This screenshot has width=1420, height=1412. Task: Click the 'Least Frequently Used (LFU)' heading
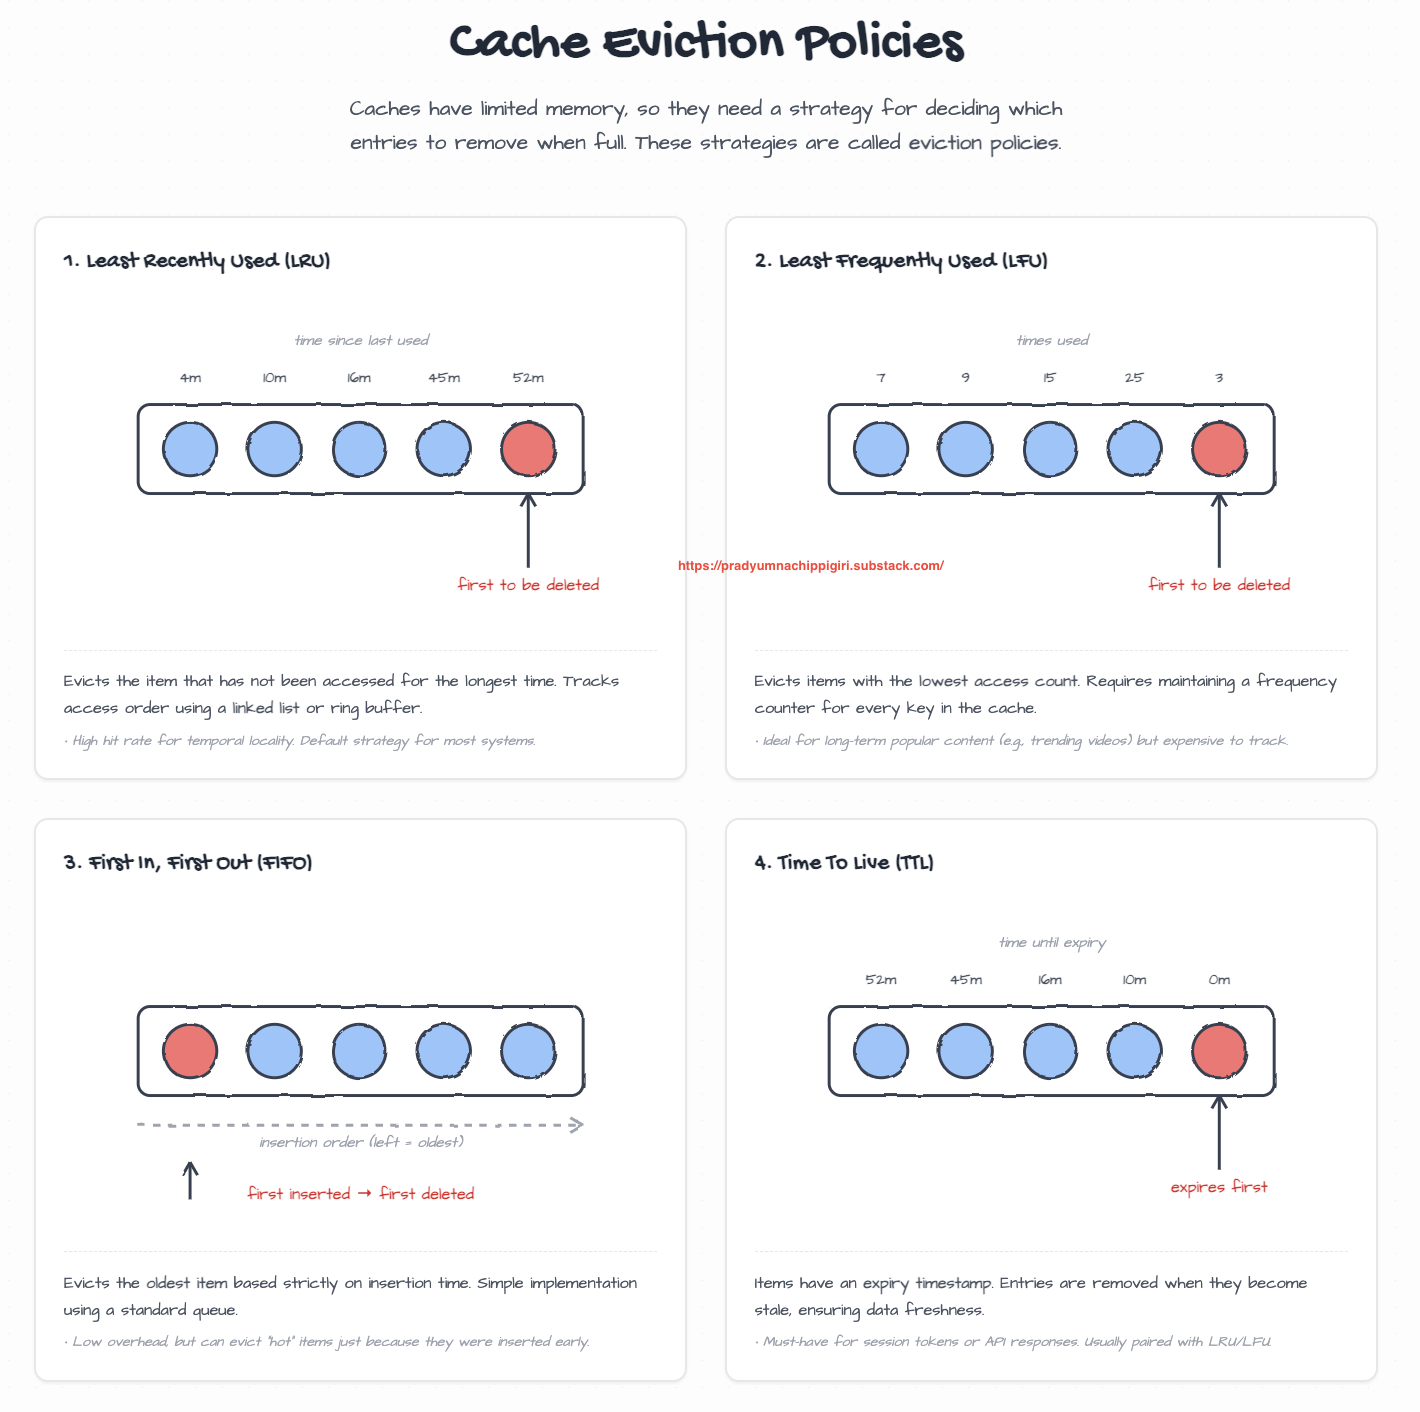pos(901,261)
